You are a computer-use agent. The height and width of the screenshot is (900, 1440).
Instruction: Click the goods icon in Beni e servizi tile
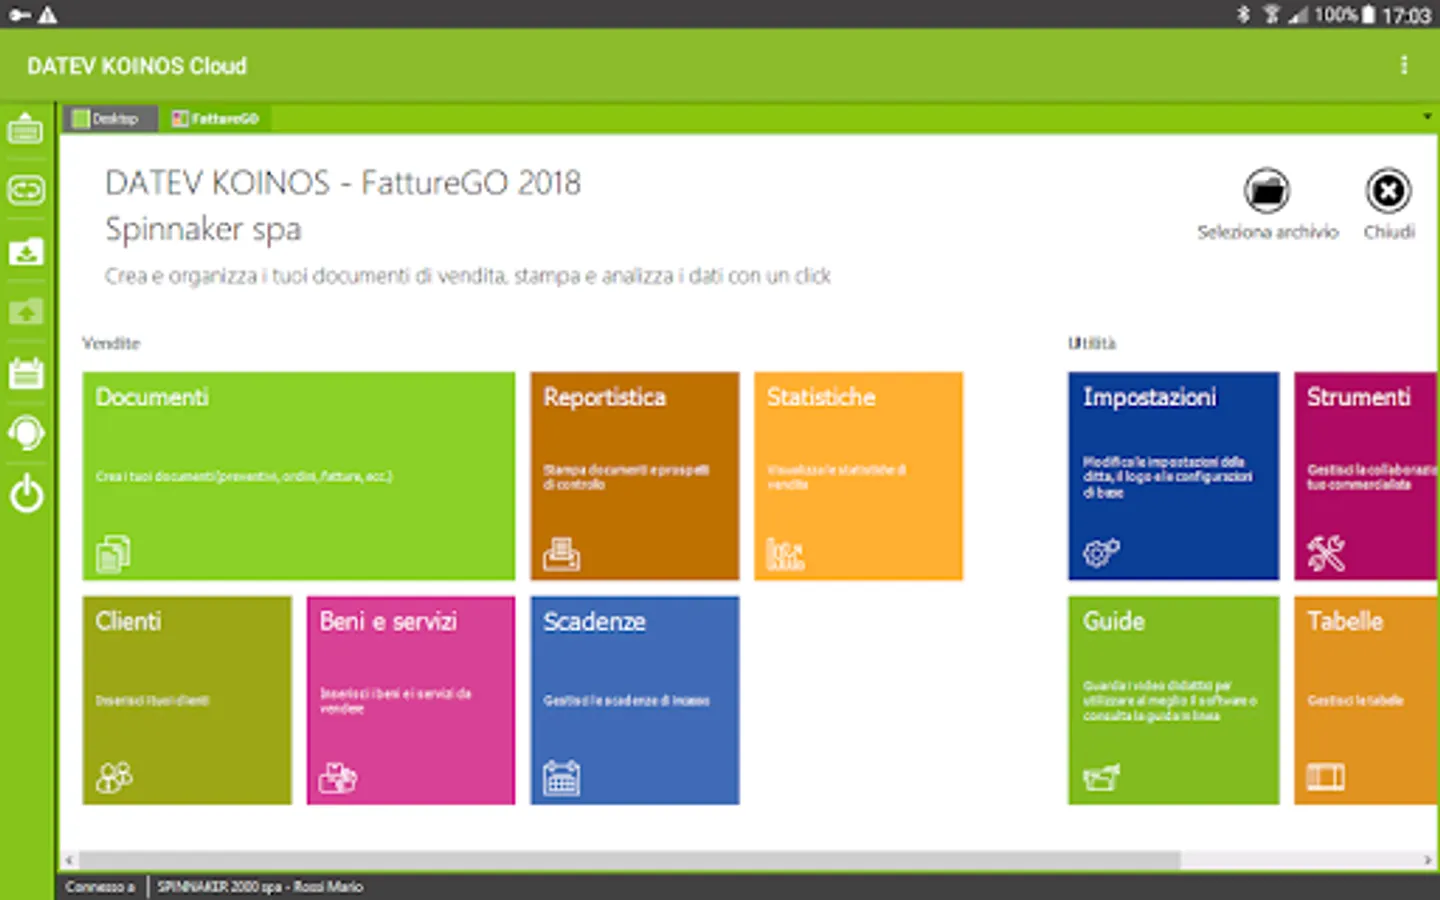pyautogui.click(x=338, y=777)
